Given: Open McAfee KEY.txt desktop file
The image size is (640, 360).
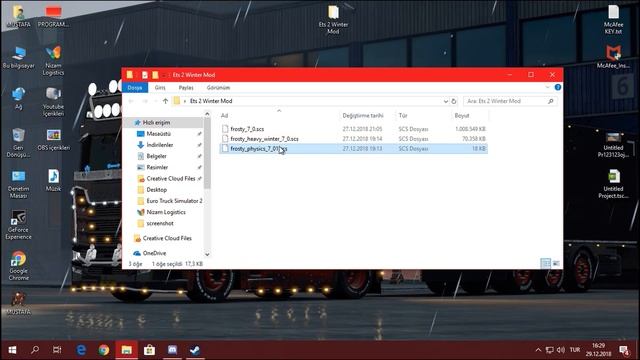Looking at the screenshot, I should coord(613,19).
